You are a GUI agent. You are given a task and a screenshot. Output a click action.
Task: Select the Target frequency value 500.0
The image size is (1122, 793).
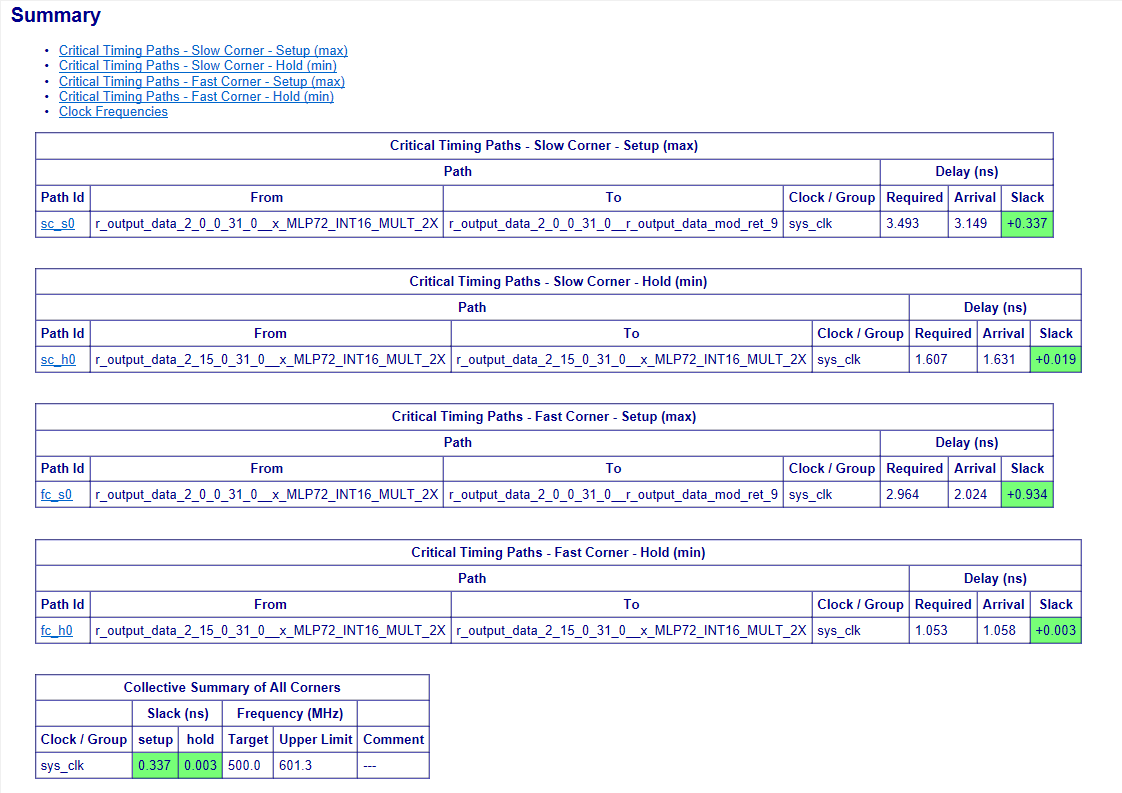(244, 766)
